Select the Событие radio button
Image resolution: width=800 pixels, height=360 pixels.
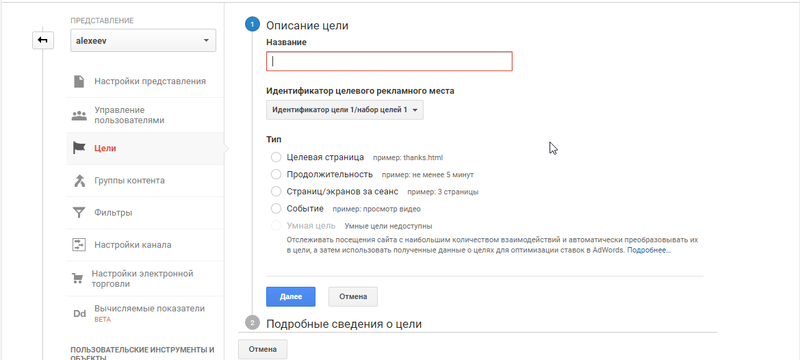276,209
